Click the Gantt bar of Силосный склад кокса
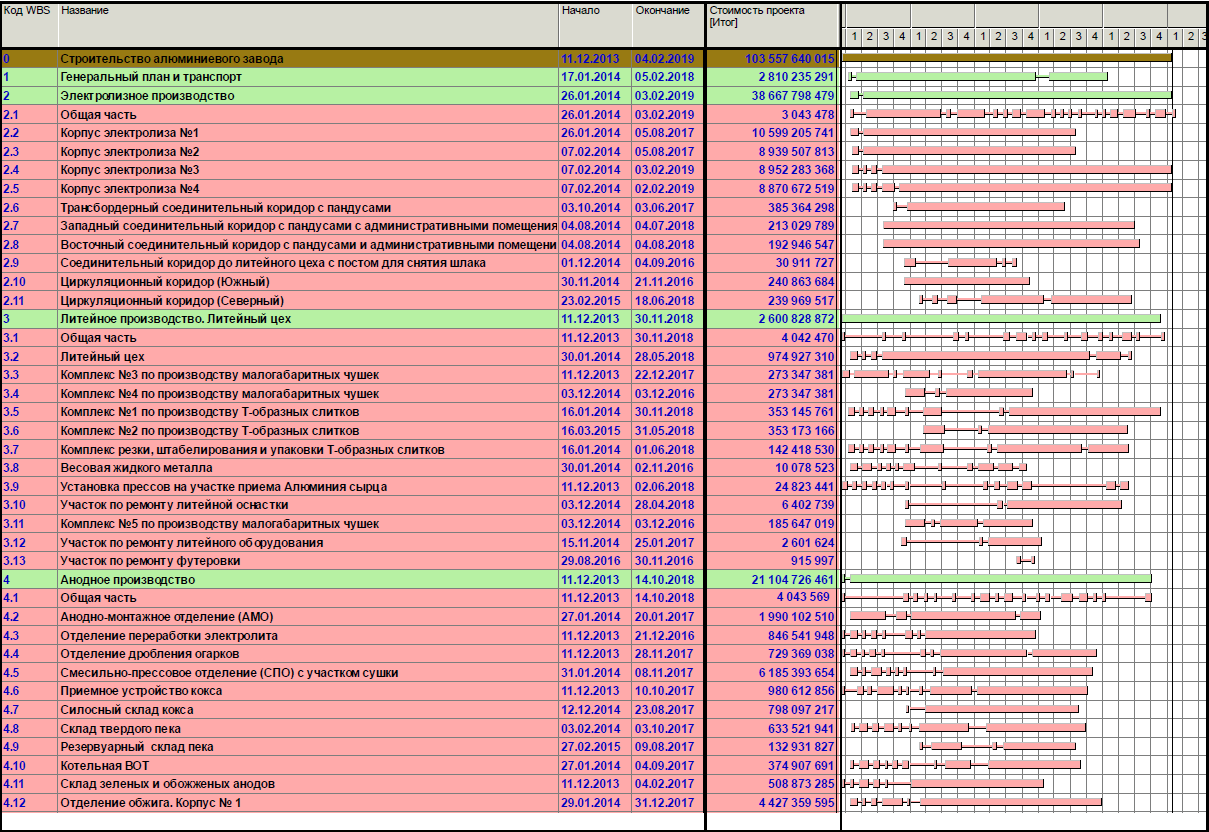Viewport: 1209px width, 832px height. tap(993, 709)
